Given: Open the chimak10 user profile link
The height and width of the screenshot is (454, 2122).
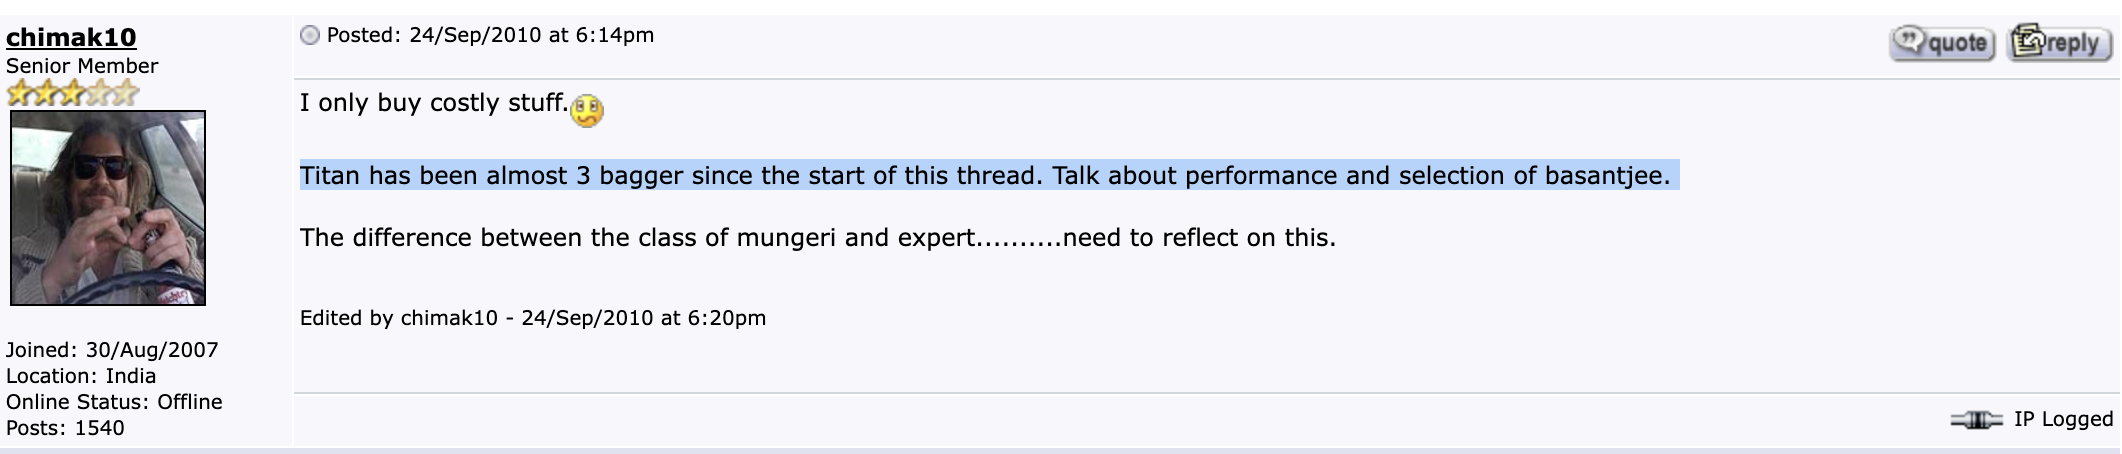Looking at the screenshot, I should (x=71, y=37).
